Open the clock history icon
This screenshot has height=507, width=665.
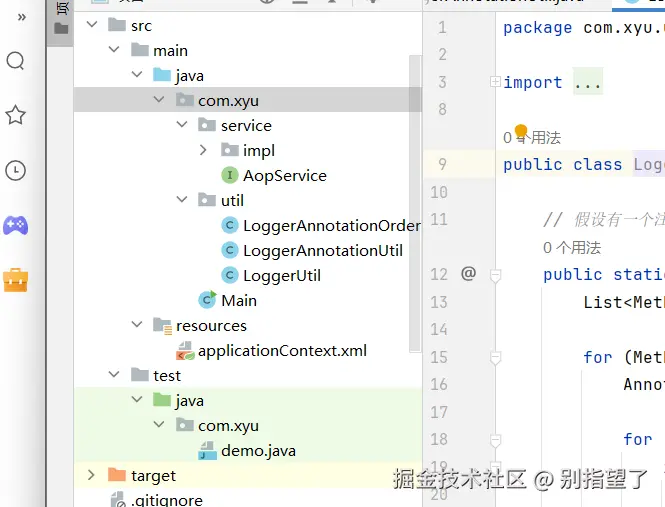coord(16,171)
